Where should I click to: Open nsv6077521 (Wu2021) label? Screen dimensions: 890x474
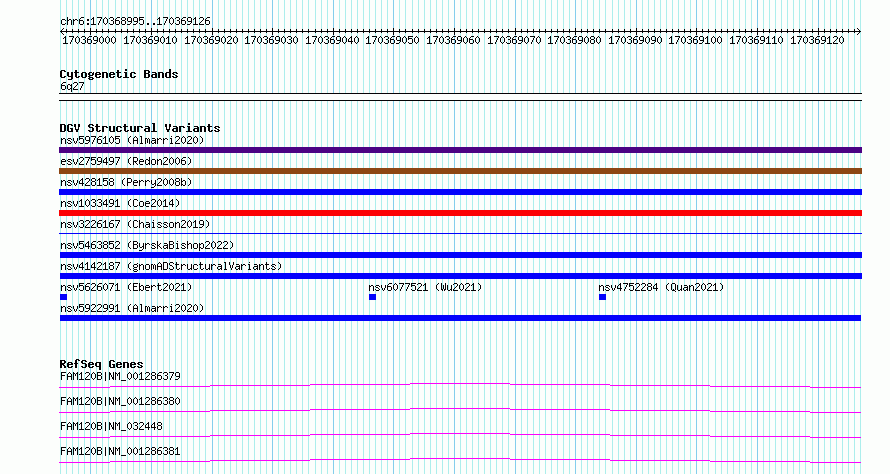pyautogui.click(x=425, y=287)
